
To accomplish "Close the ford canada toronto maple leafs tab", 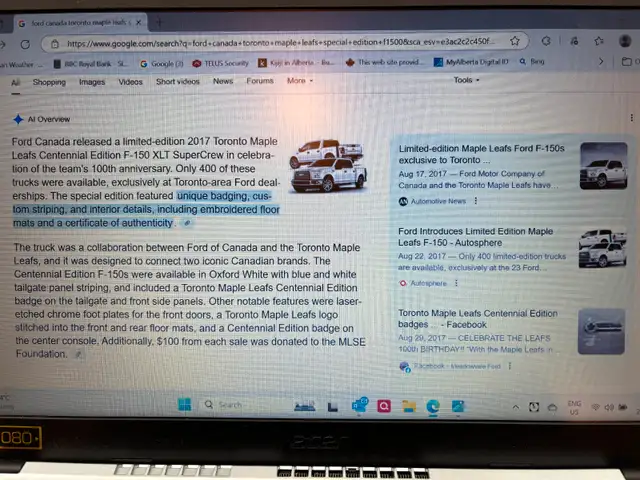I will point(138,22).
